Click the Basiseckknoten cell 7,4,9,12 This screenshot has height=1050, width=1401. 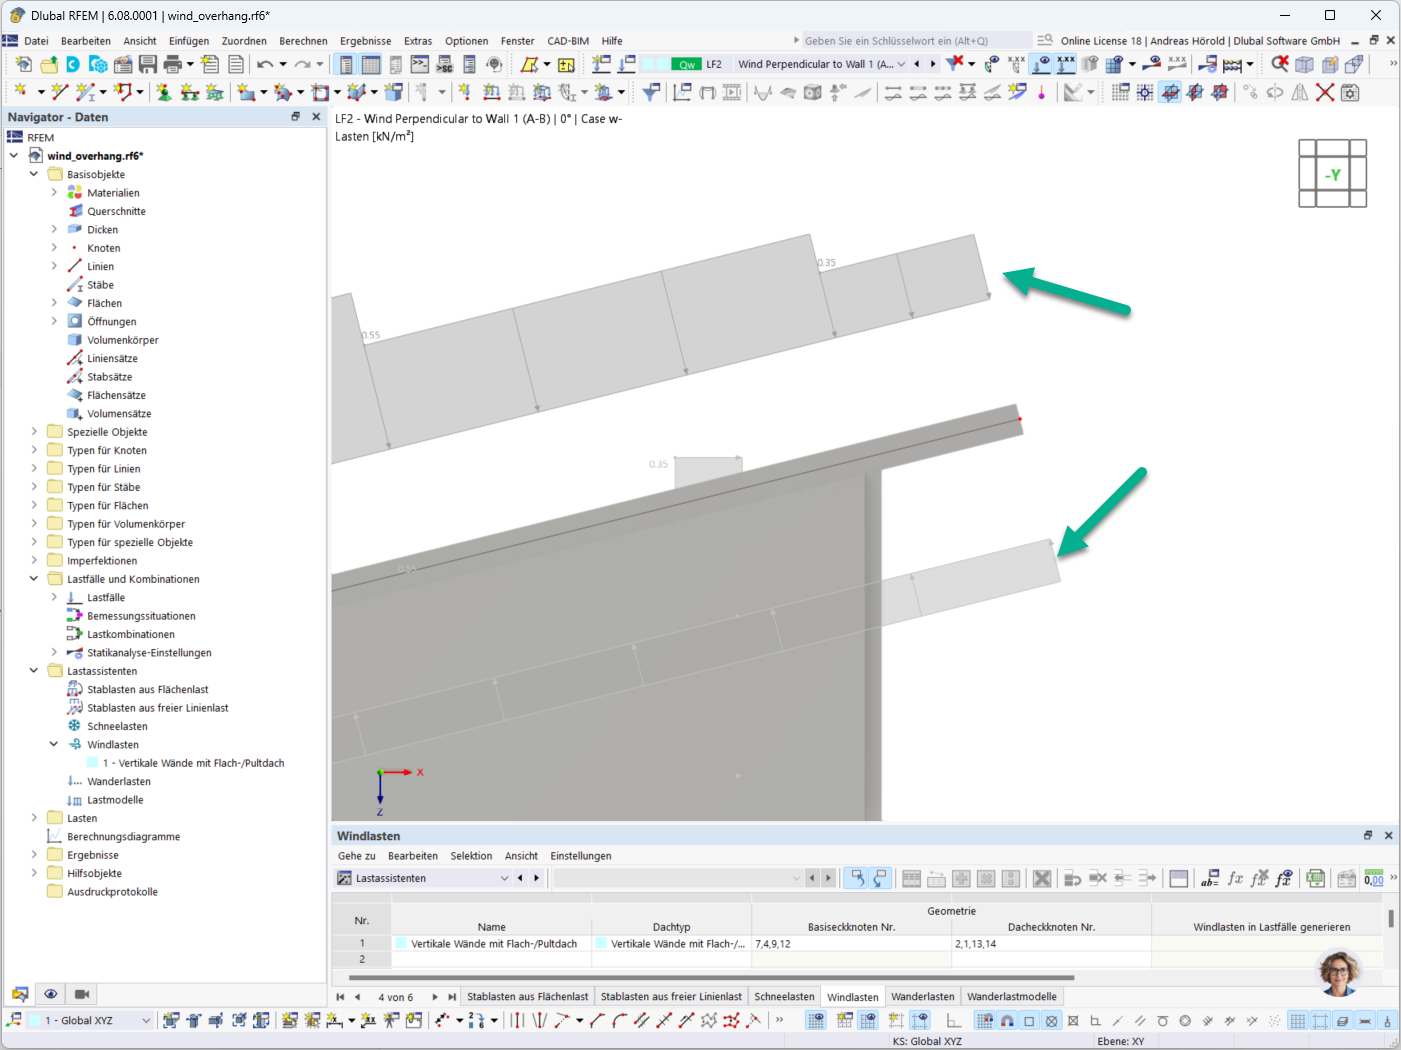coord(851,943)
